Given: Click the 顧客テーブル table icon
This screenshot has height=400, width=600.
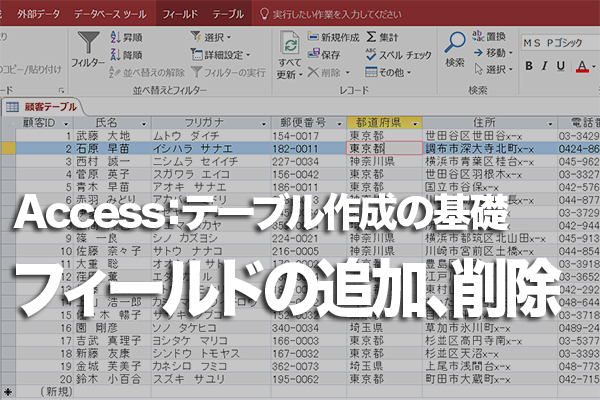Looking at the screenshot, I should [x=12, y=107].
